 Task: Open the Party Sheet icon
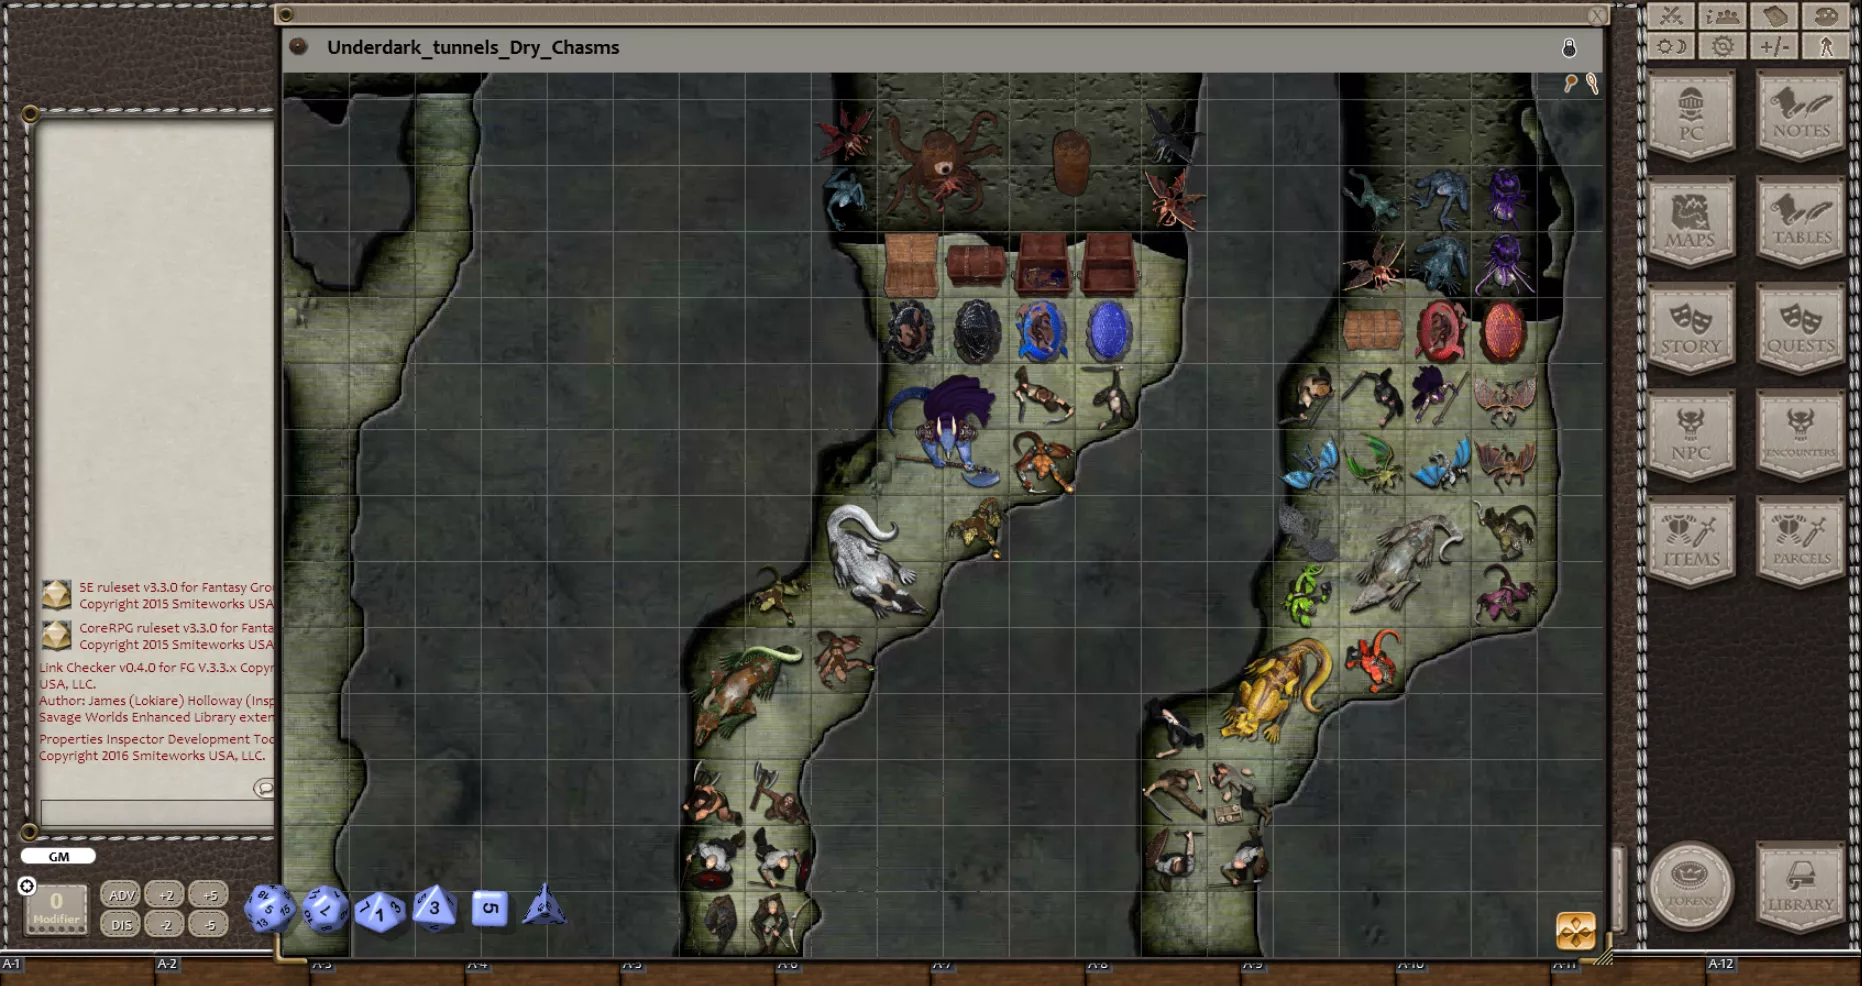pyautogui.click(x=1722, y=16)
